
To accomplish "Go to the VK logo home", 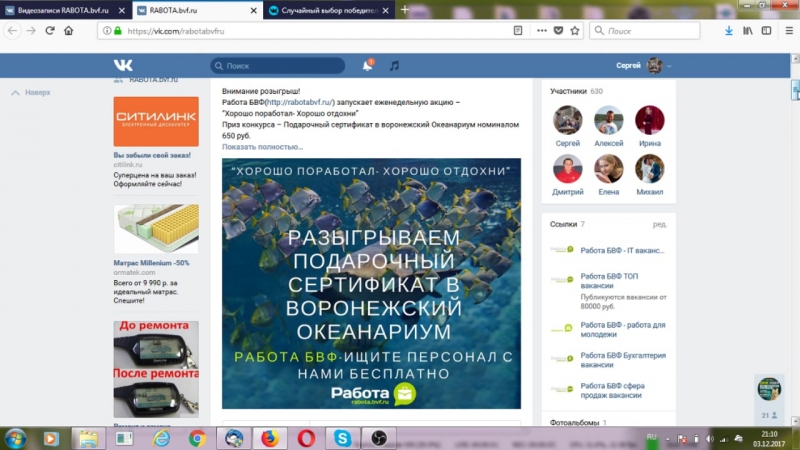I will (123, 65).
